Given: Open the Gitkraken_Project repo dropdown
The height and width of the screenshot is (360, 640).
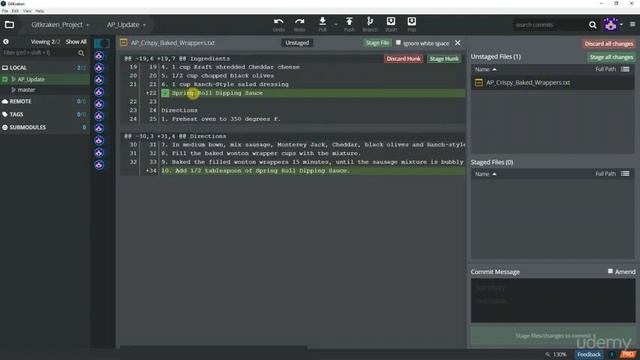Looking at the screenshot, I should (60, 24).
